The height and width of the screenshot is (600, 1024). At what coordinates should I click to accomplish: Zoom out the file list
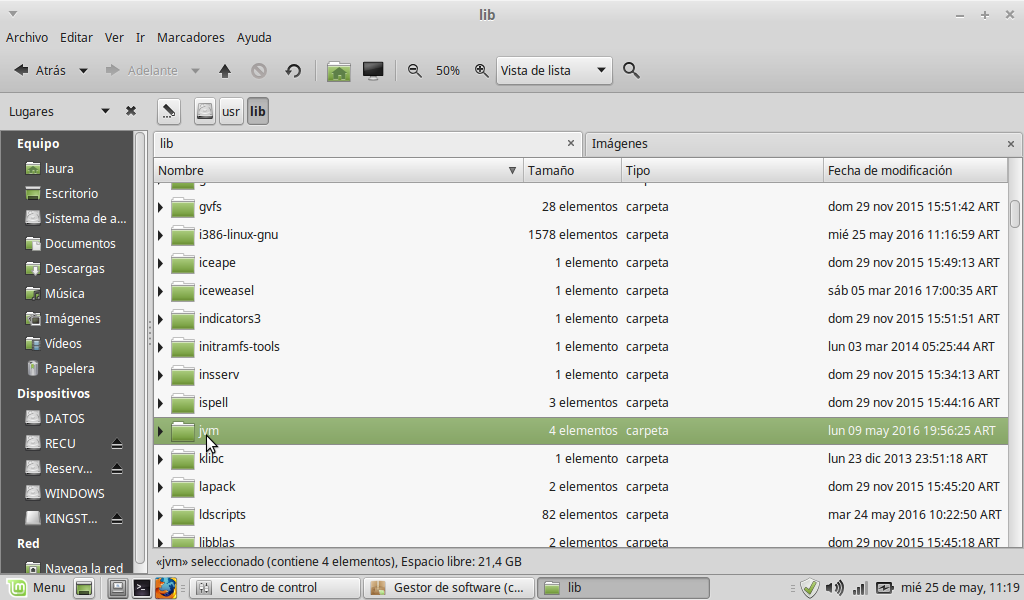pyautogui.click(x=415, y=71)
